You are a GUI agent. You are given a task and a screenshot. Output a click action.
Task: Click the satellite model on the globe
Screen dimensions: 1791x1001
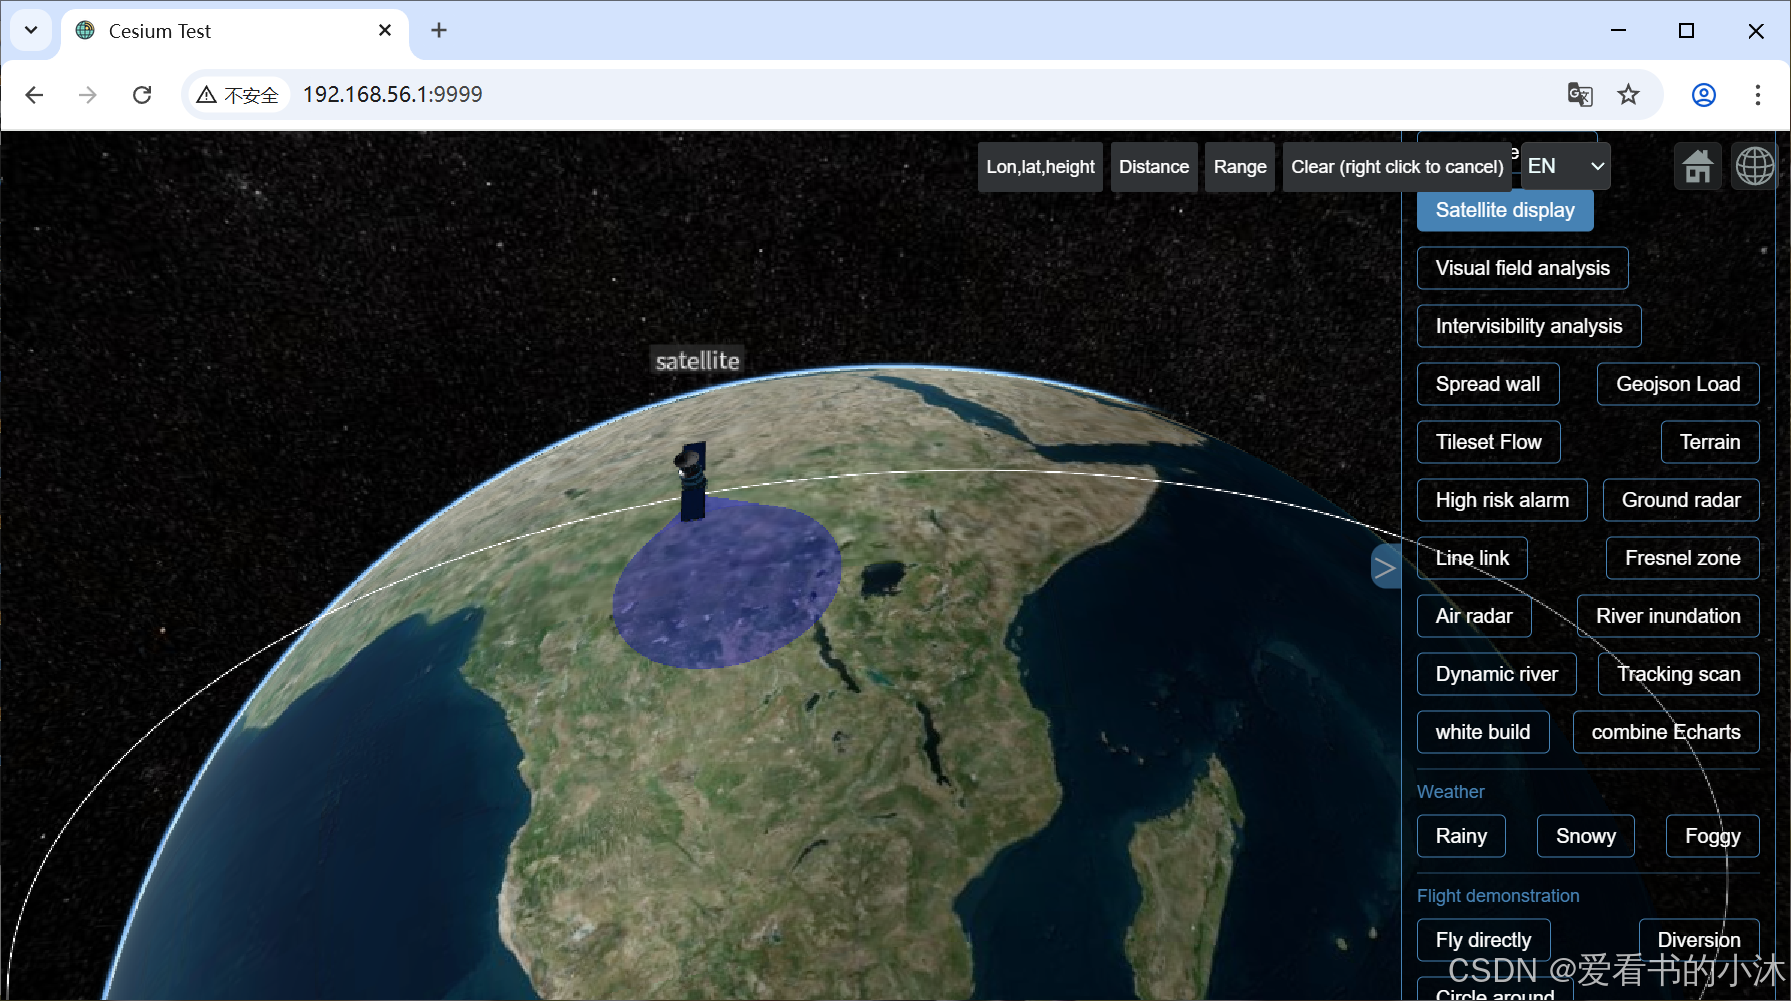pyautogui.click(x=692, y=481)
